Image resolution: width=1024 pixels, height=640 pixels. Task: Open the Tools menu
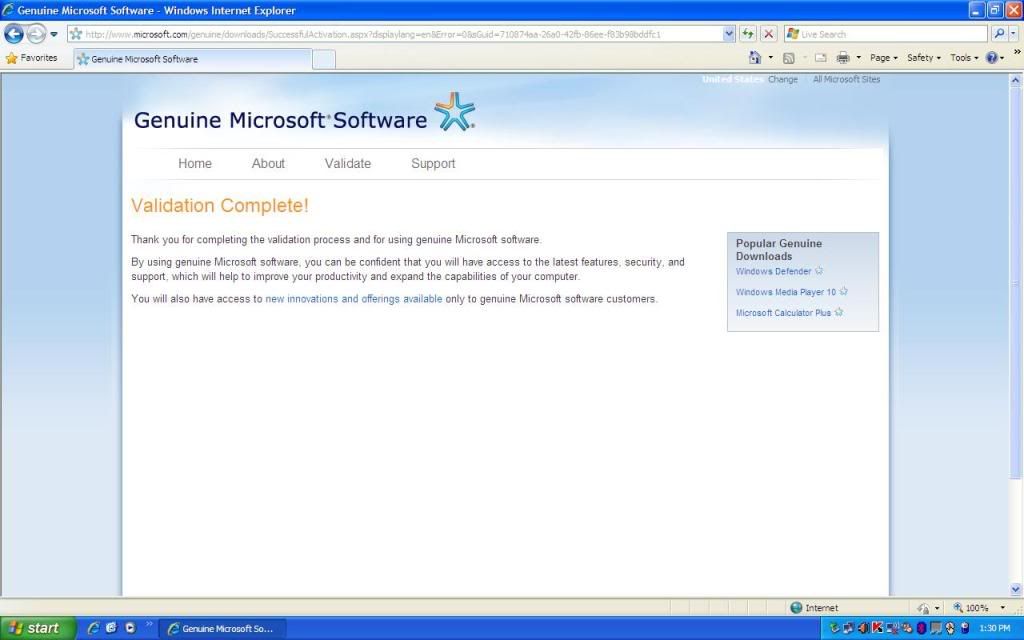point(964,58)
